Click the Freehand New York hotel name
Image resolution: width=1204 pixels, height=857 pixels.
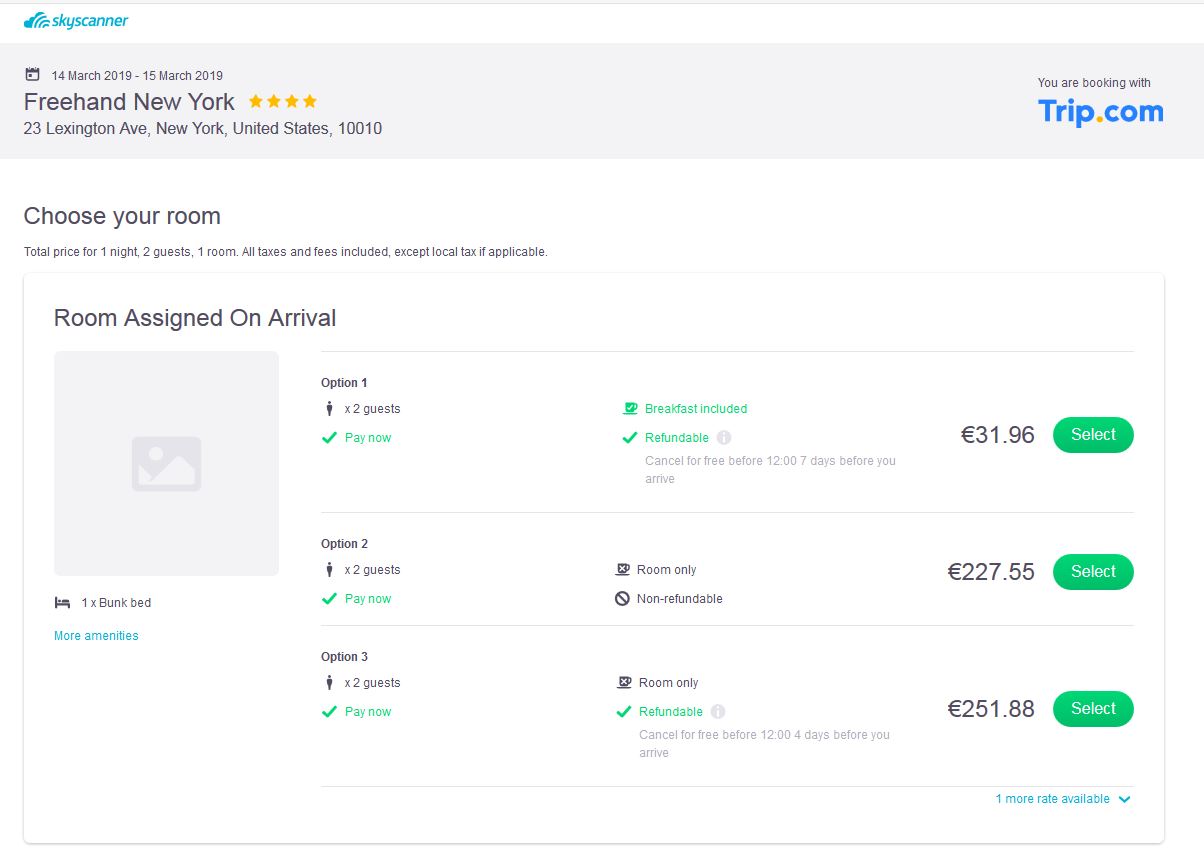click(129, 102)
